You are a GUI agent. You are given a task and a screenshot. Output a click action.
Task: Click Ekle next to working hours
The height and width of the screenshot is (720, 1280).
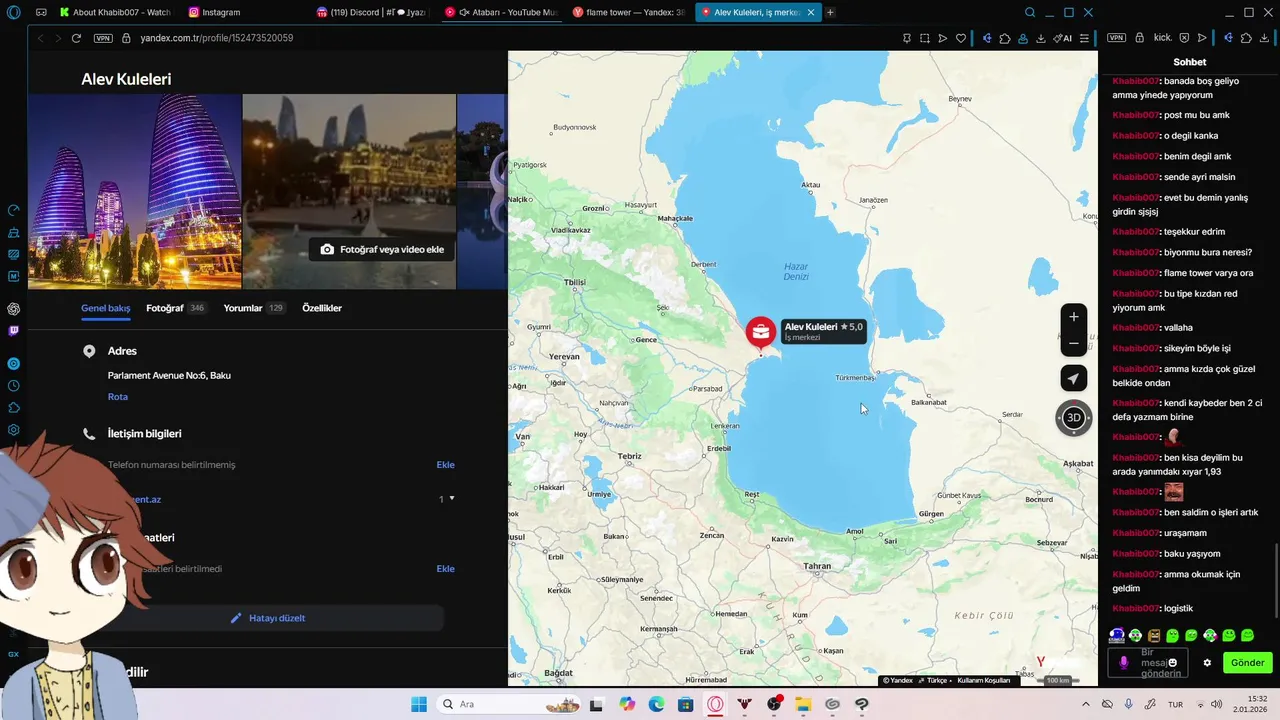click(x=445, y=569)
